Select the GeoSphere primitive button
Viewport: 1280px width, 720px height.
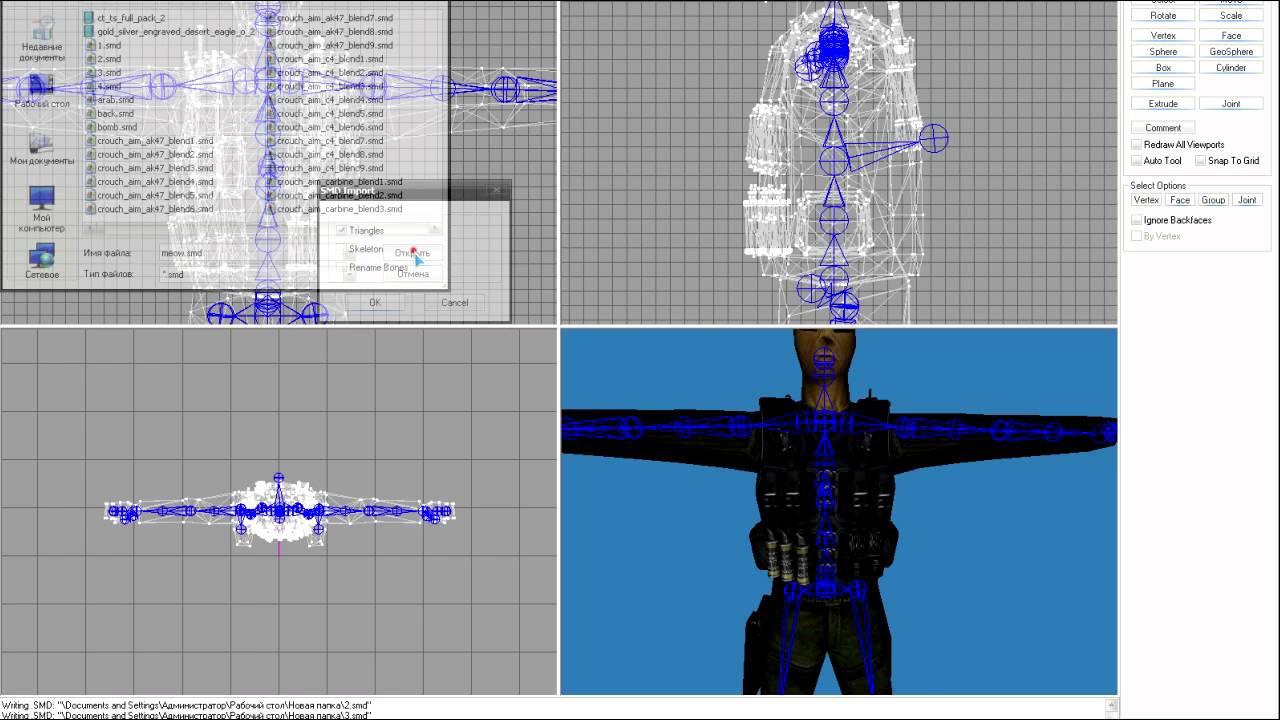pyautogui.click(x=1231, y=52)
